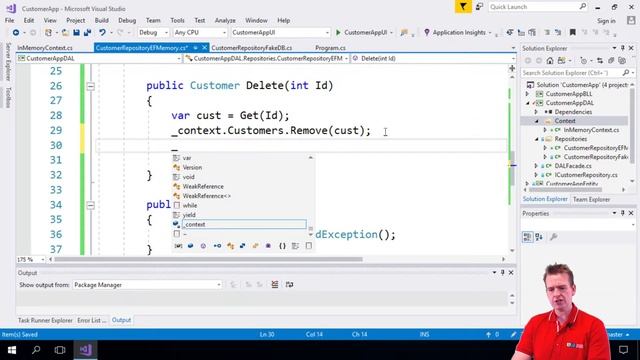Toggle the locals and parameters IntelliSense filter
Screen dimensions: 640x360
click(x=178, y=246)
